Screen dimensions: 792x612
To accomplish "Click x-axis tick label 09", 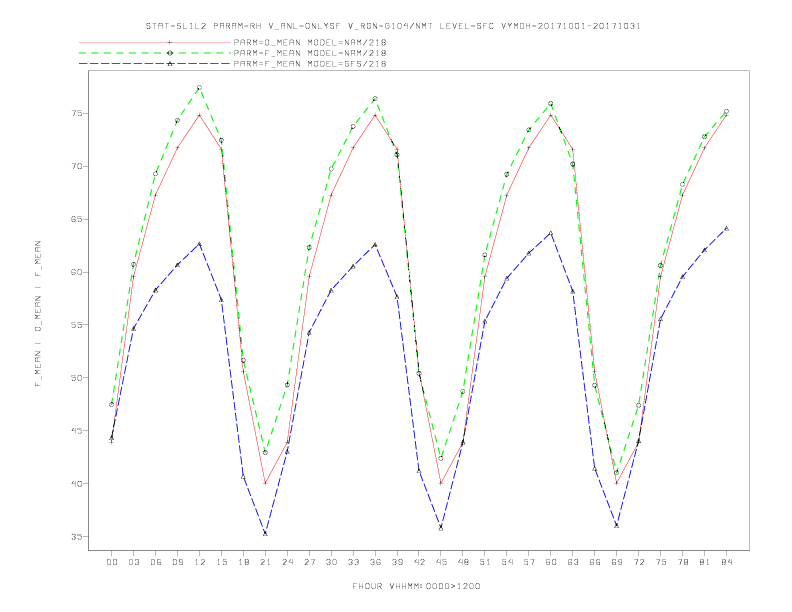I will [177, 562].
